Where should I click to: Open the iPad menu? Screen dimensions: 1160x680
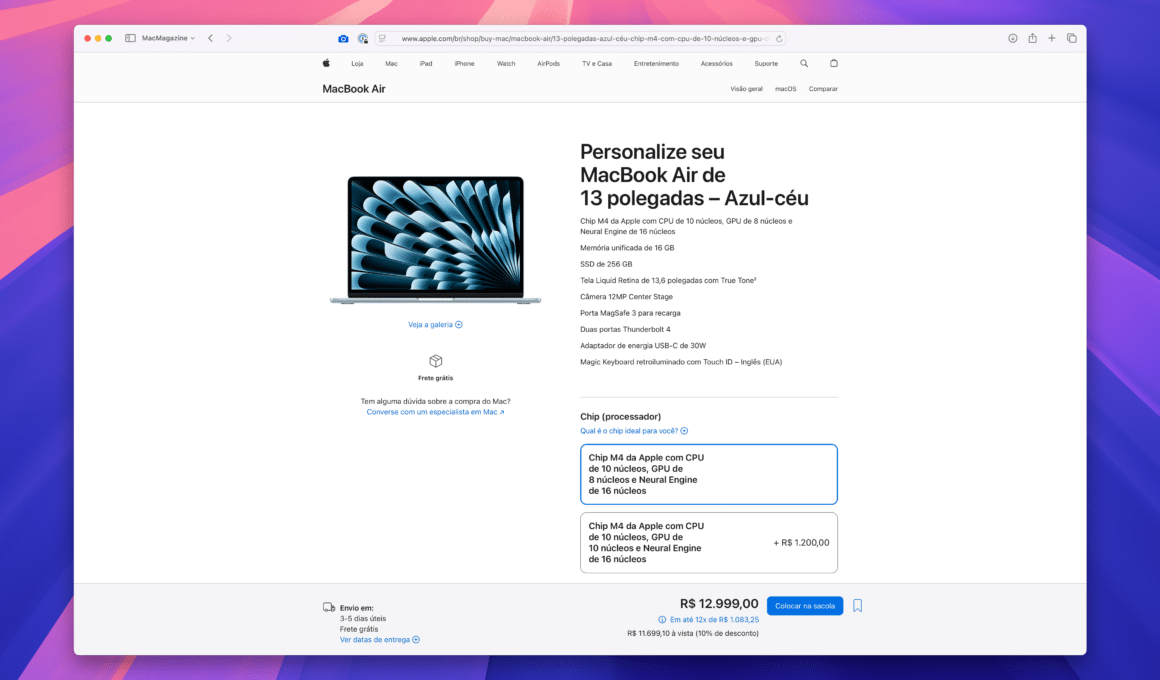[x=425, y=64]
